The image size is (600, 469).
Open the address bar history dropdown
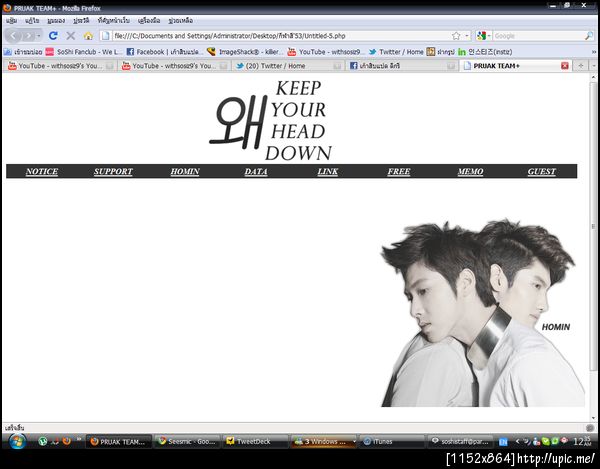[x=467, y=36]
